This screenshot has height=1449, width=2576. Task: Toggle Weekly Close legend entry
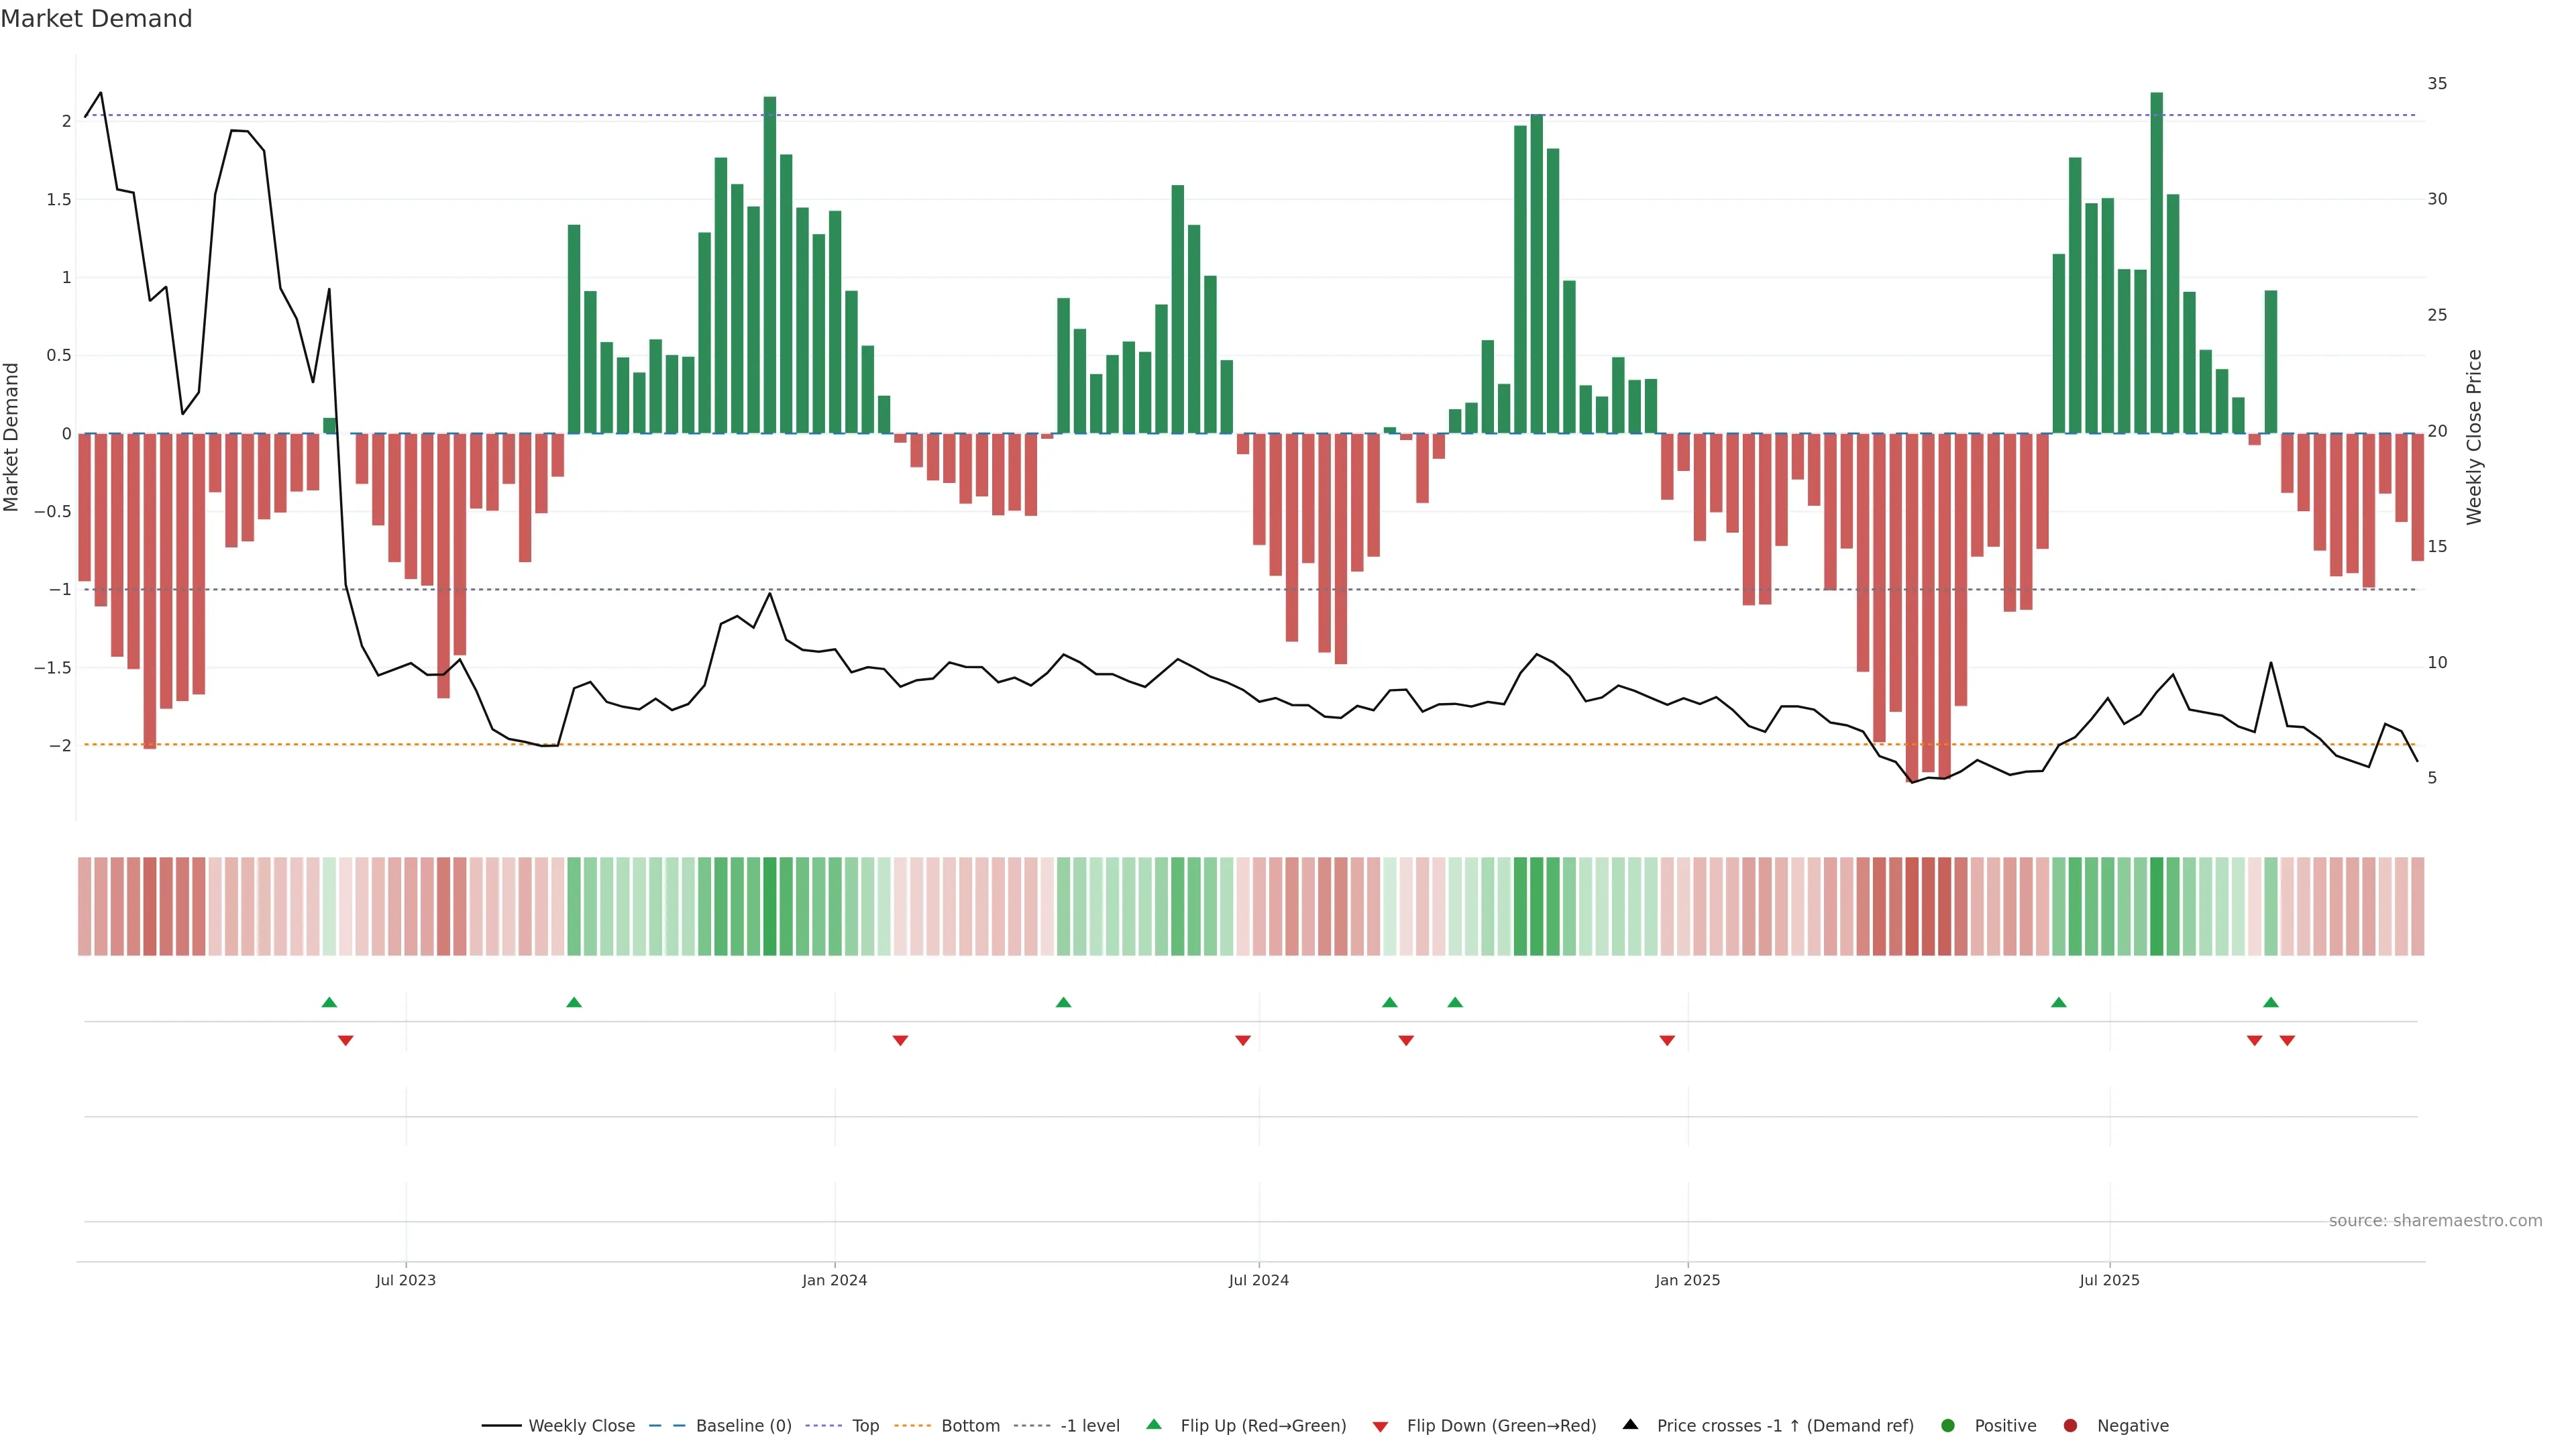pyautogui.click(x=580, y=1426)
